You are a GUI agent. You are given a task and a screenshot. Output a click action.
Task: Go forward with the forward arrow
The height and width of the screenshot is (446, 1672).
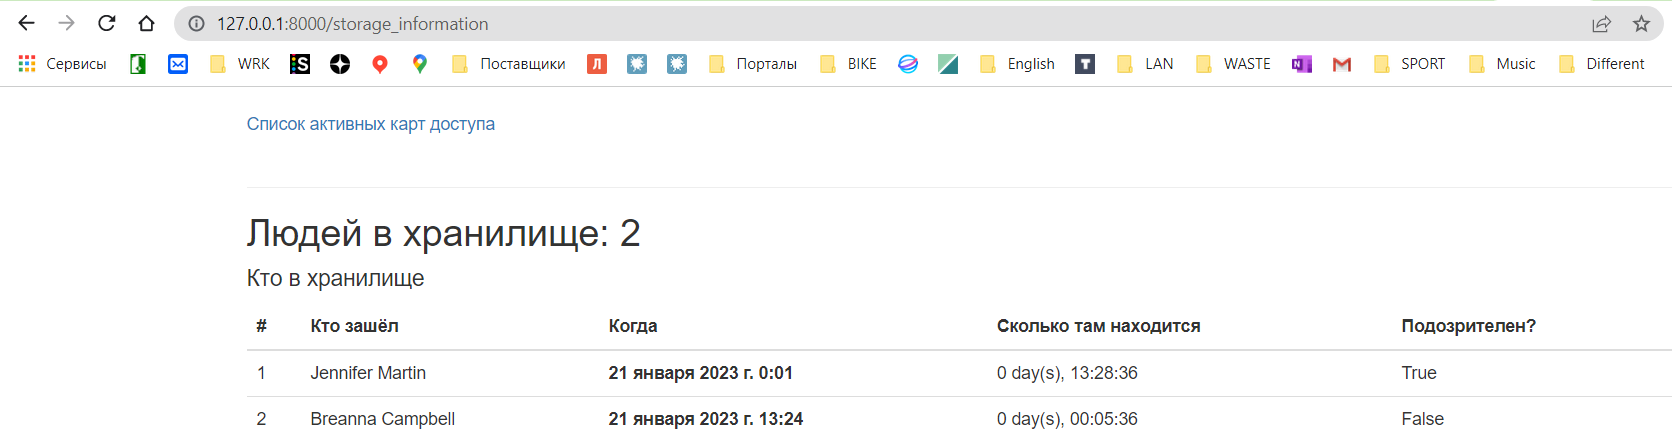click(67, 23)
